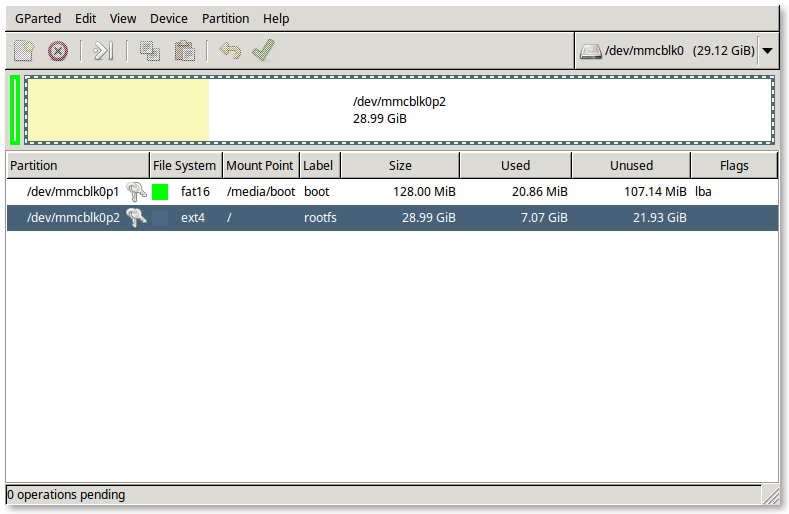Image resolution: width=789 pixels, height=514 pixels.
Task: Sort by the File System column header
Action: click(x=186, y=166)
